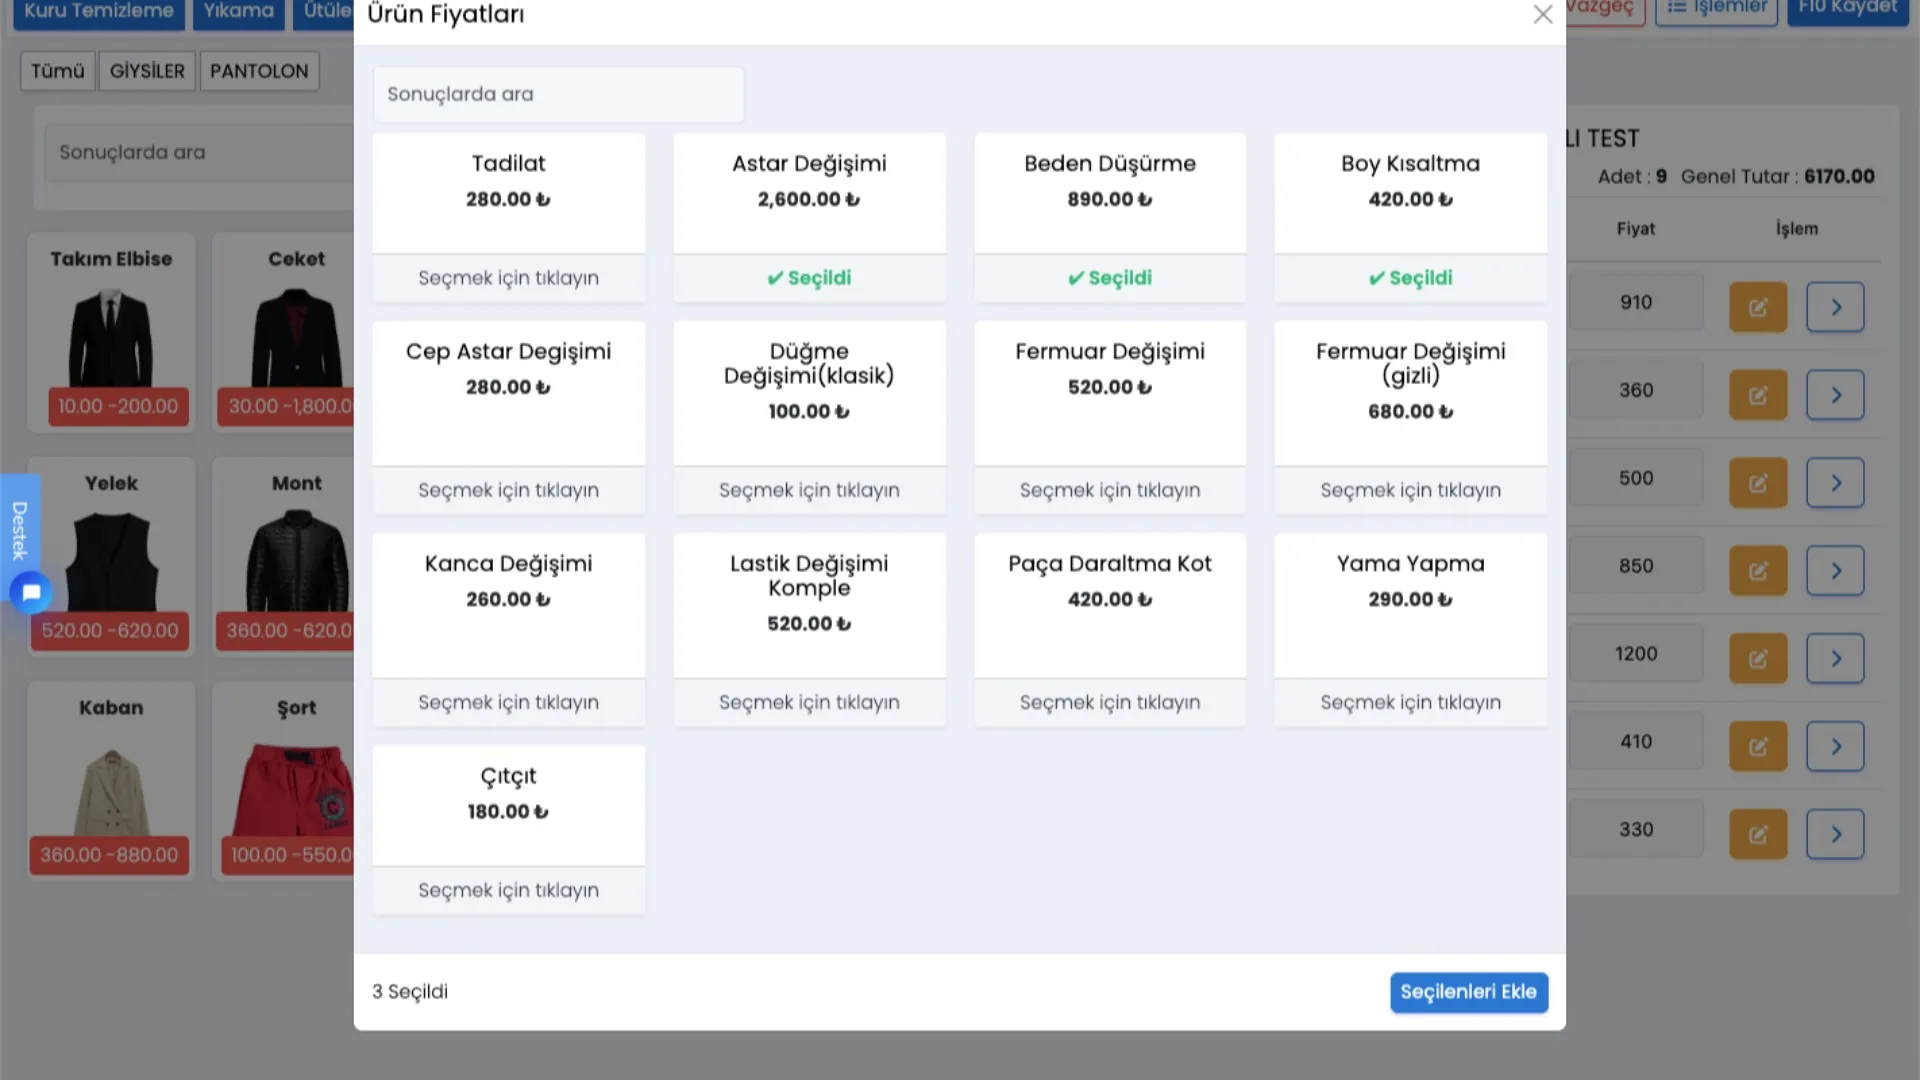
Task: Click the orange edit icon beside price 910
Action: pos(1757,307)
